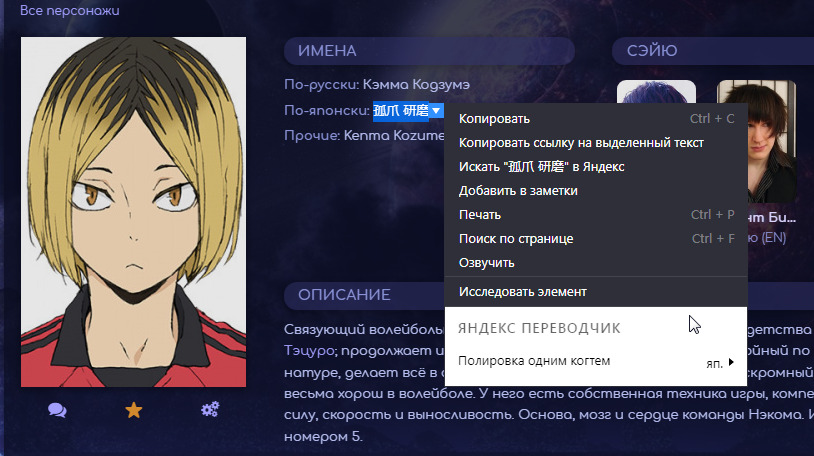Click the translation Полировка одним когтем
The image size is (814, 456).
click(534, 361)
